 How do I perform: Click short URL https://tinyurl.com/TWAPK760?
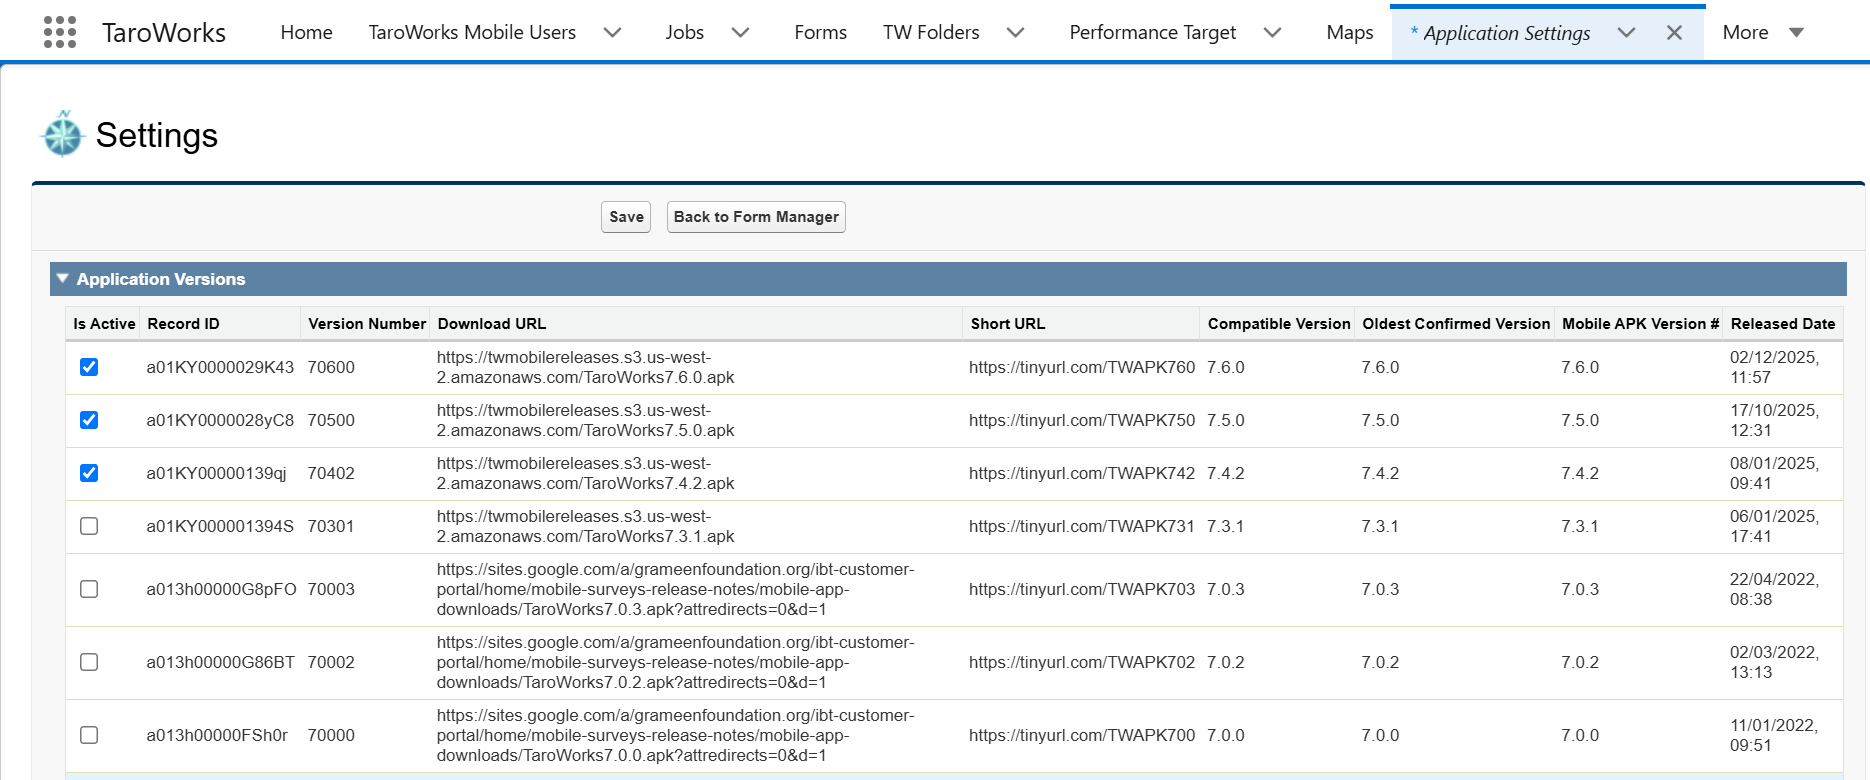pyautogui.click(x=1082, y=367)
